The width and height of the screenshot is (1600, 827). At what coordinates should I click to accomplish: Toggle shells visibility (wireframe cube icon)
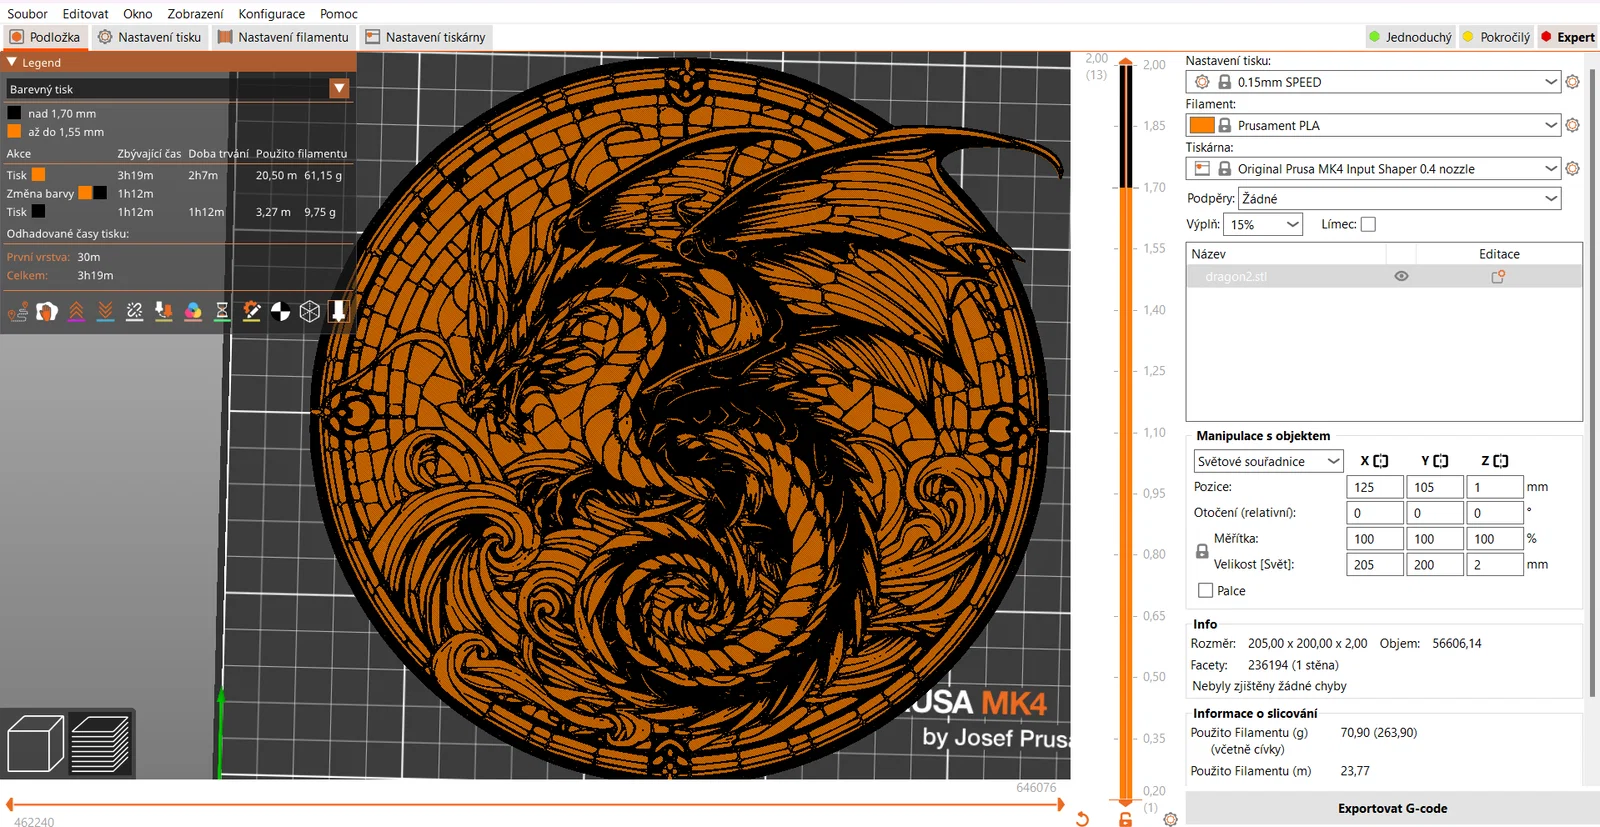pos(310,312)
